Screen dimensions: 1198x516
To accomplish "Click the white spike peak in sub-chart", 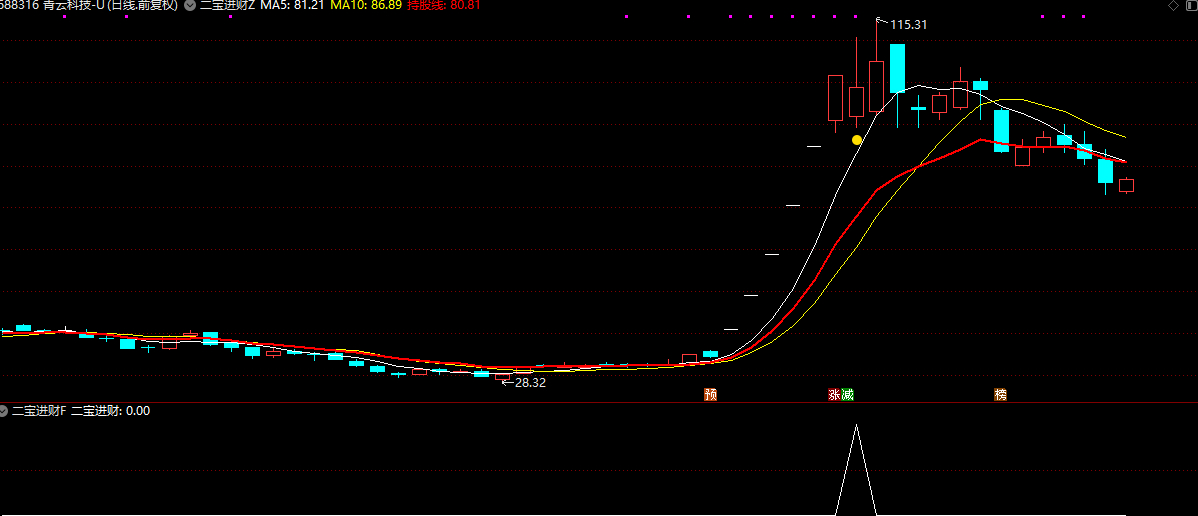I will (x=857, y=427).
